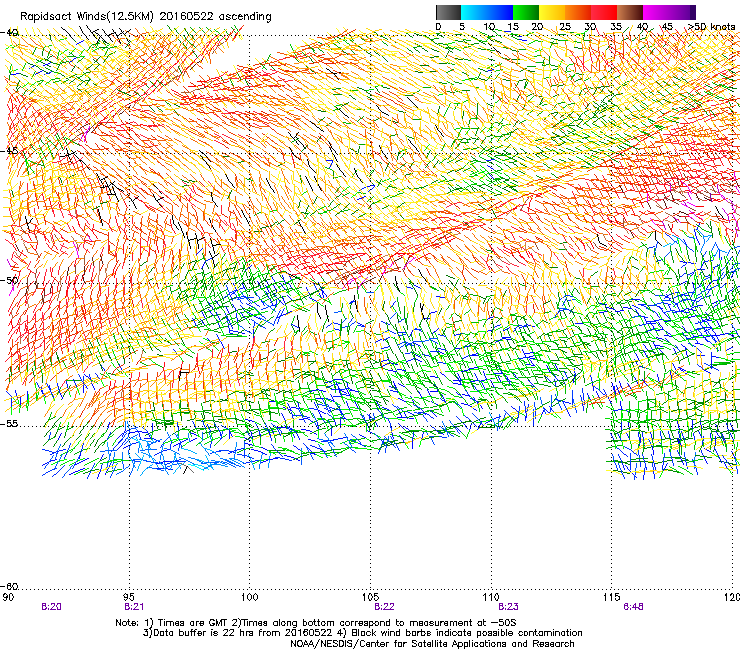Click the '105' longitude axis label
The image size is (740, 650).
click(x=370, y=597)
